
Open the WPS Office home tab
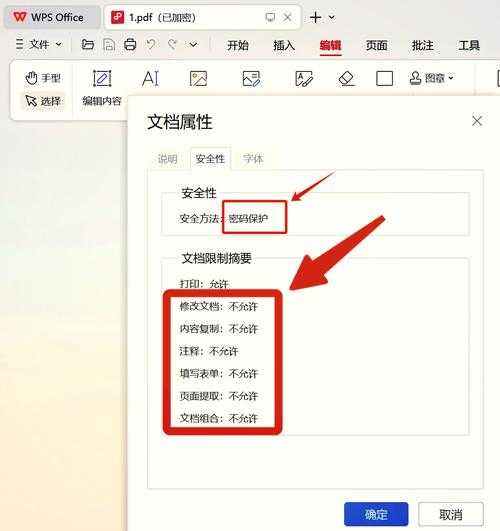52,17
